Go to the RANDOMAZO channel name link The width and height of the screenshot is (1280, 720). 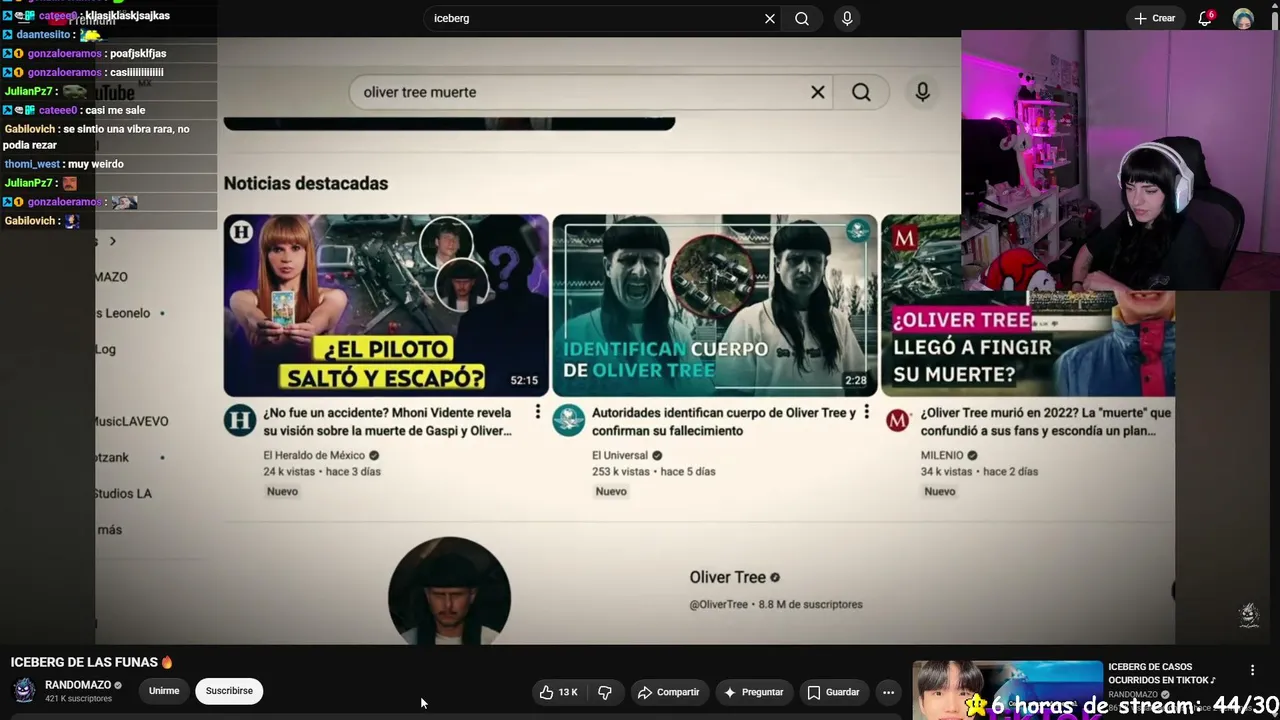coord(78,685)
